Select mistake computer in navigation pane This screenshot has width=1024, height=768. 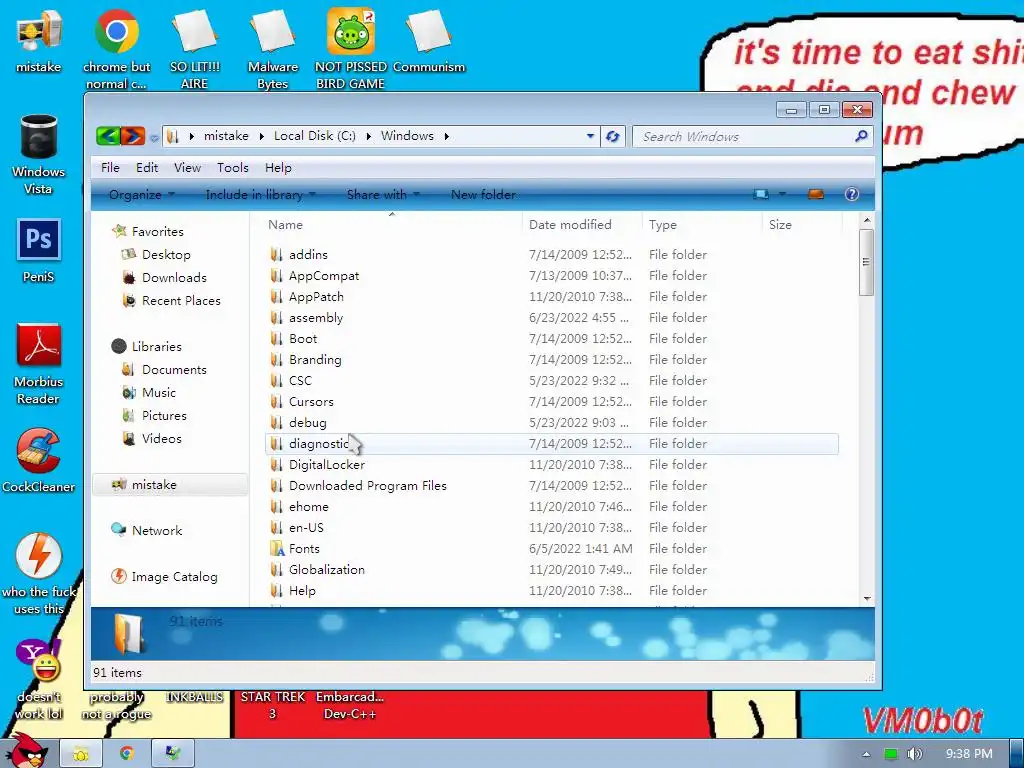tap(153, 485)
